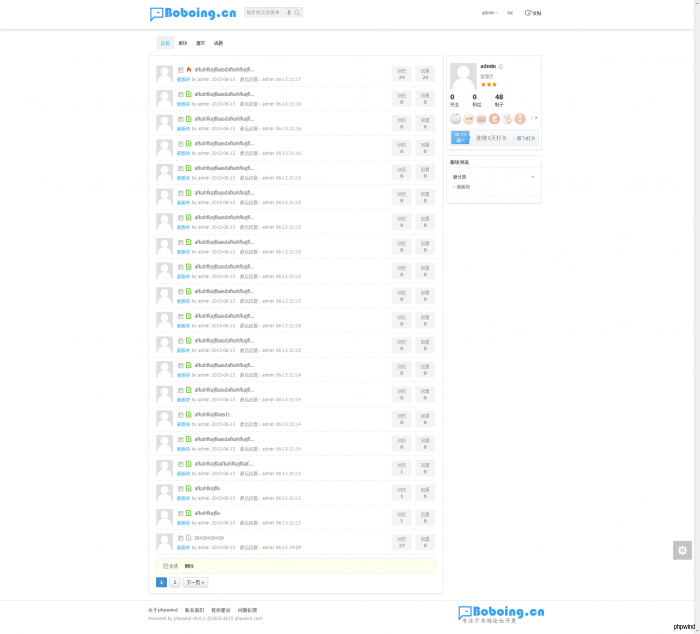The height and width of the screenshot is (634, 700).
Task: Click the search magnifier icon in header
Action: pyautogui.click(x=298, y=13)
